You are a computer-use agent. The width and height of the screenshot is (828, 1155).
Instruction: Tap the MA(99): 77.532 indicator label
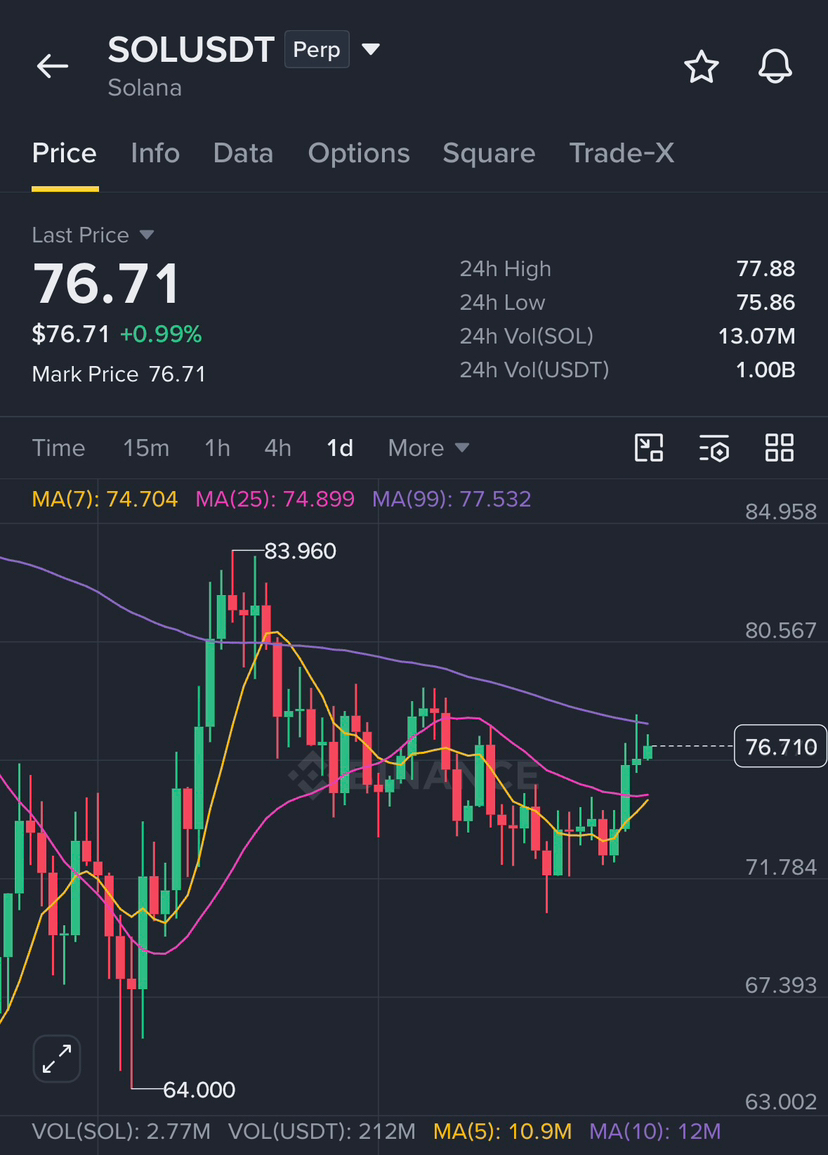pos(452,499)
